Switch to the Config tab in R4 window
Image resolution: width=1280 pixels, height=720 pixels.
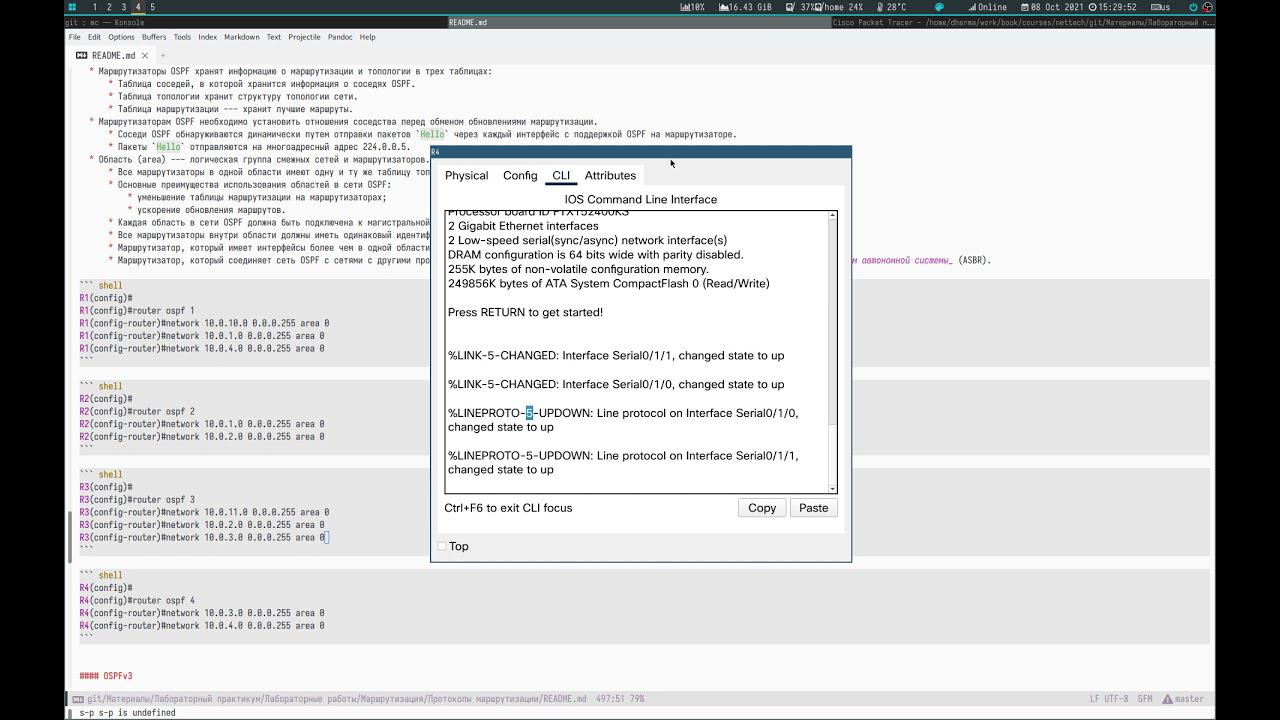tap(520, 175)
